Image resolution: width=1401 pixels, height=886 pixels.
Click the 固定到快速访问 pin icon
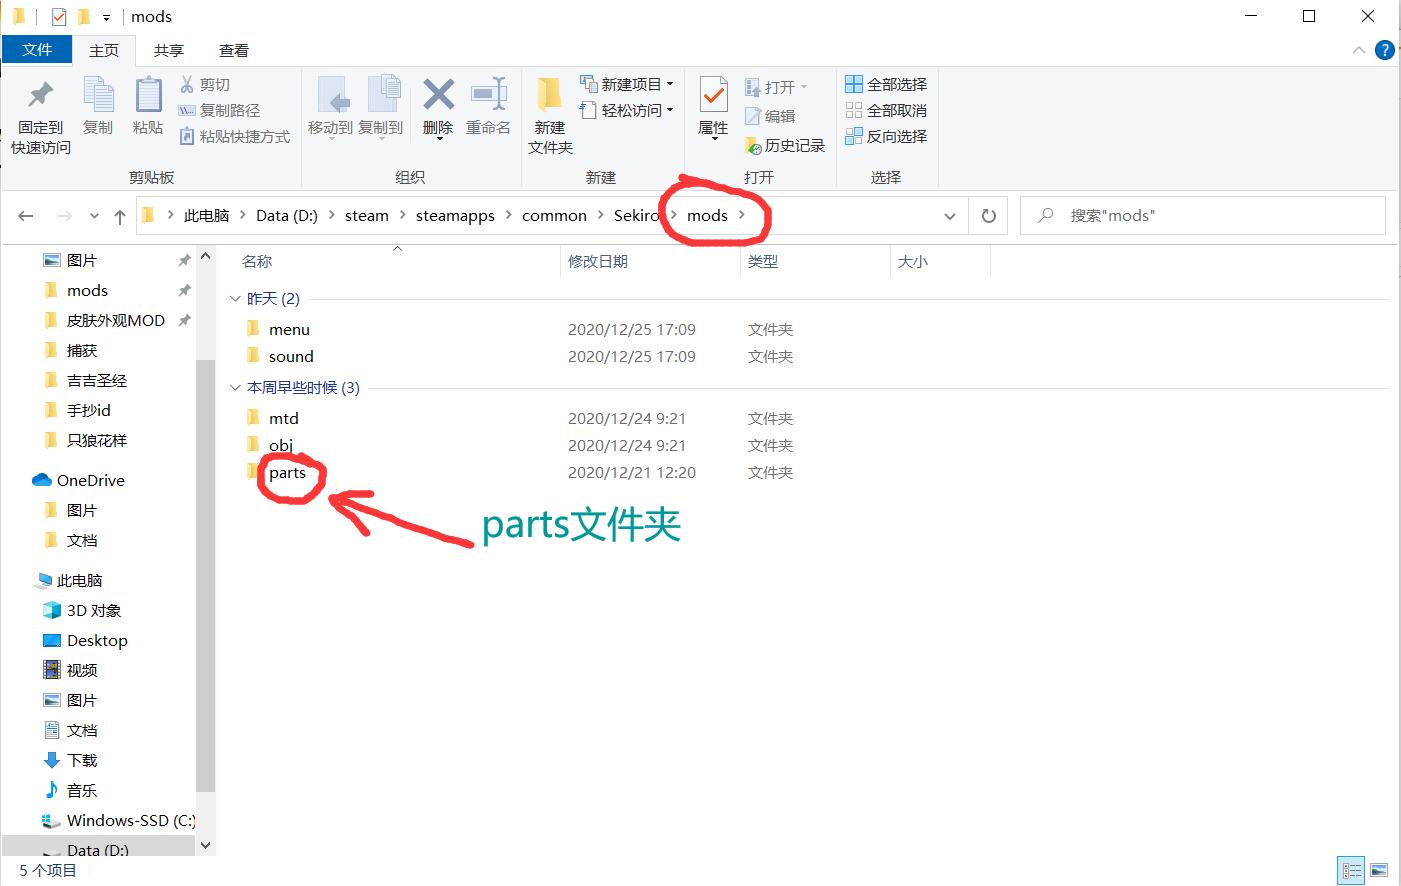40,96
